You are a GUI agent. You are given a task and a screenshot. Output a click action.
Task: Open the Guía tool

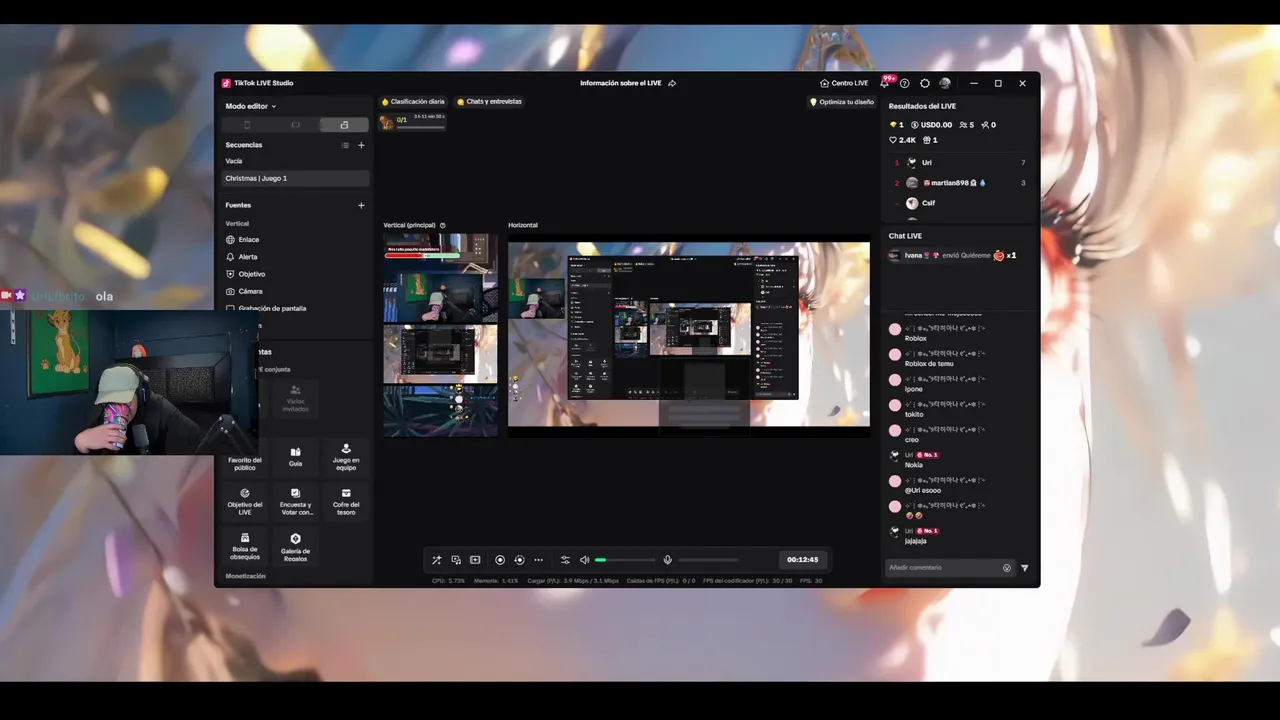pyautogui.click(x=295, y=456)
